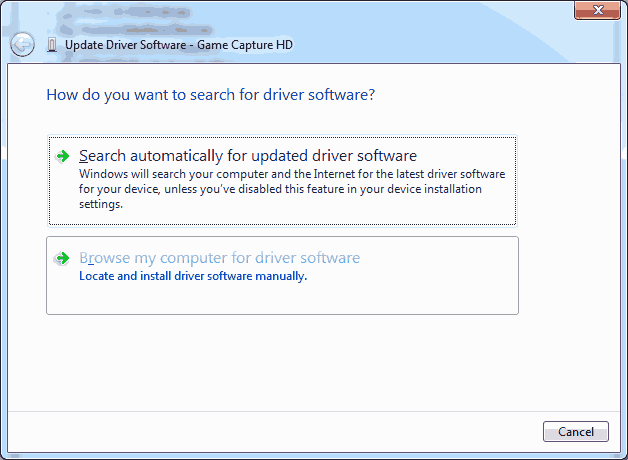Image resolution: width=628 pixels, height=460 pixels.
Task: Choose Browse my computer for driver software
Action: point(282,275)
